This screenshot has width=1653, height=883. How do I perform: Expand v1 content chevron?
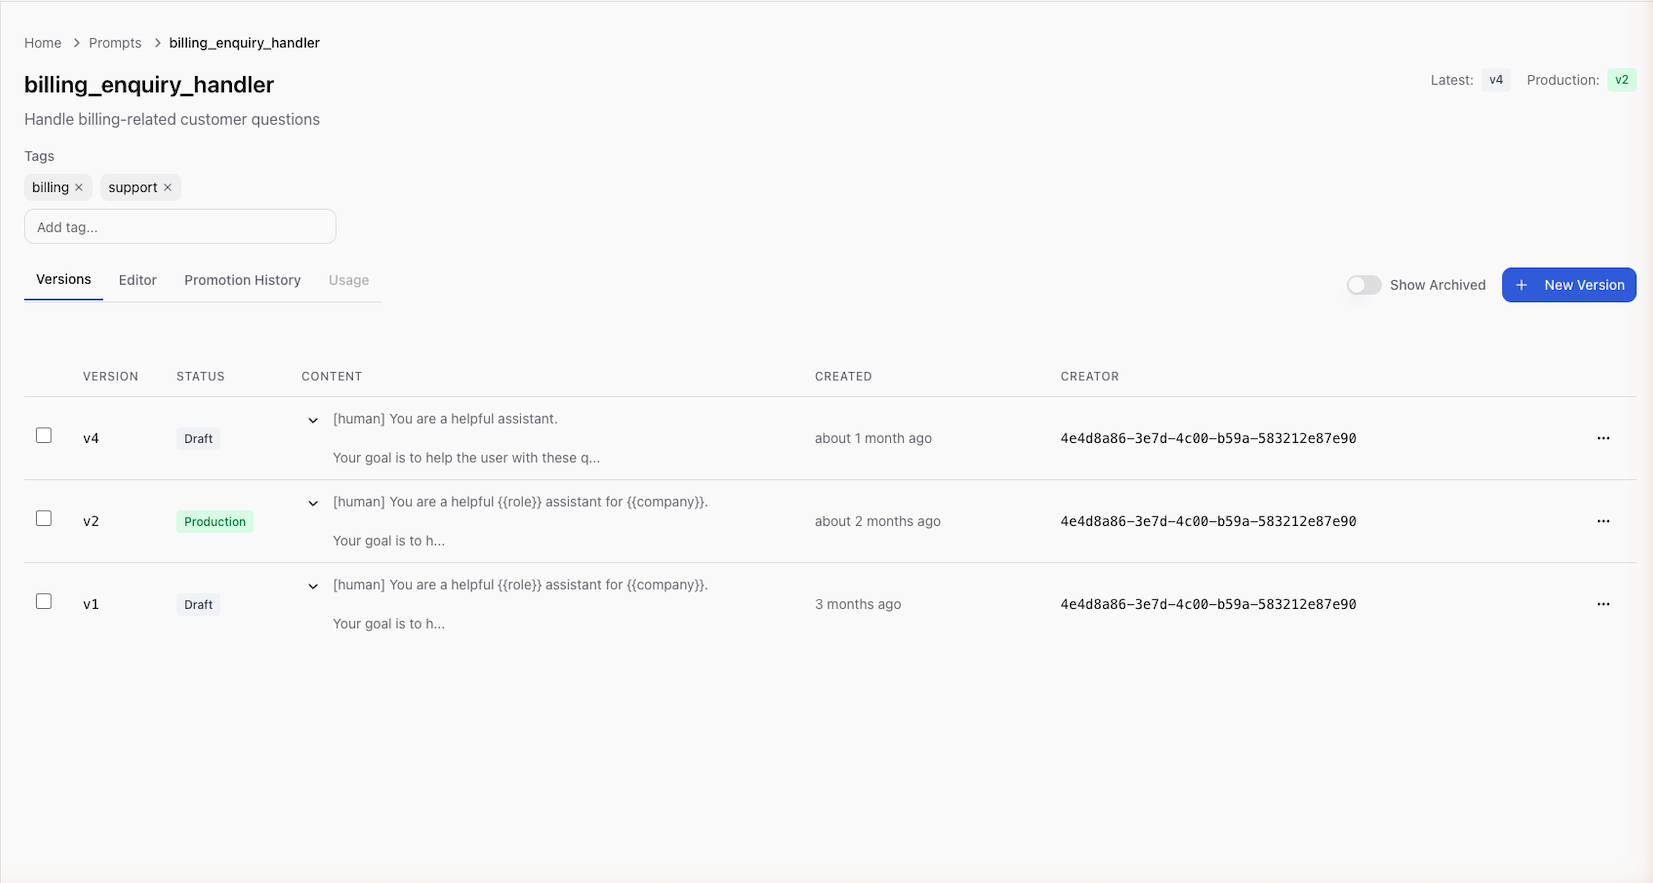click(x=313, y=587)
